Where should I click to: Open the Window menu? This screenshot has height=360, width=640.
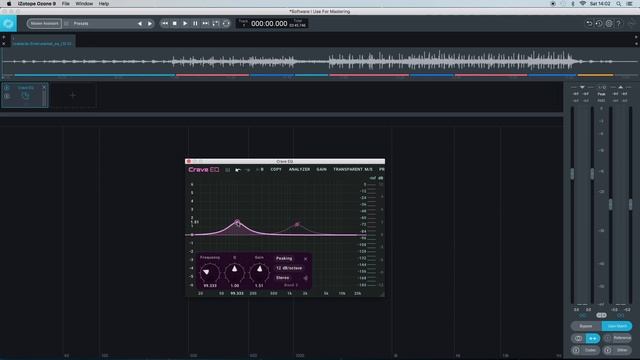click(84, 4)
